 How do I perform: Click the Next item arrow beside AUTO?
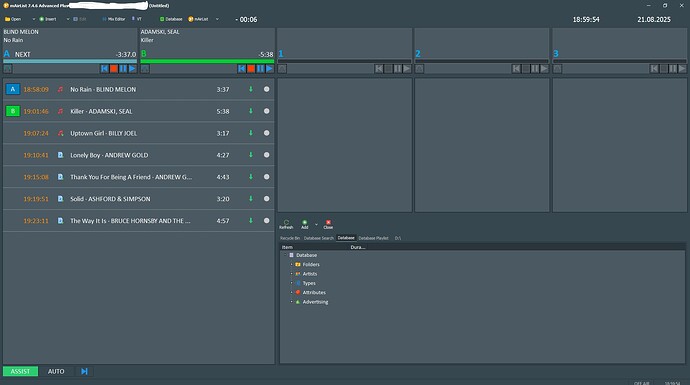(84, 371)
